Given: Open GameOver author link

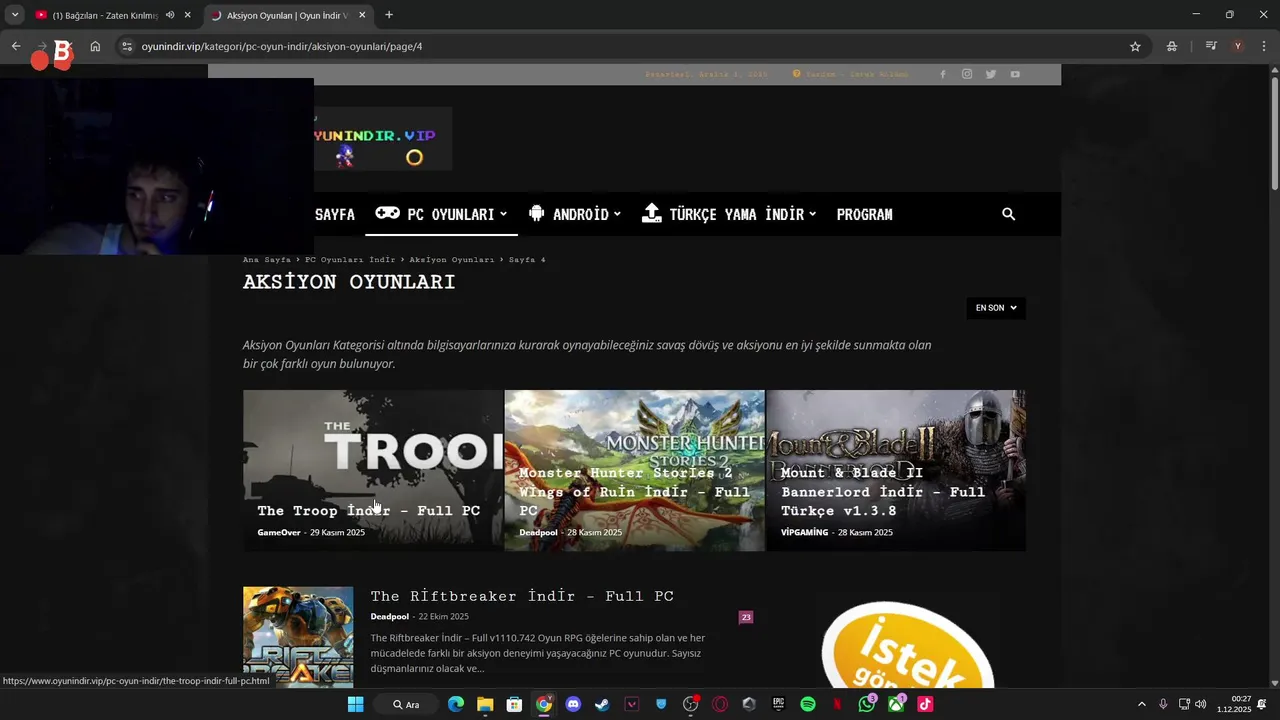Looking at the screenshot, I should (x=279, y=533).
